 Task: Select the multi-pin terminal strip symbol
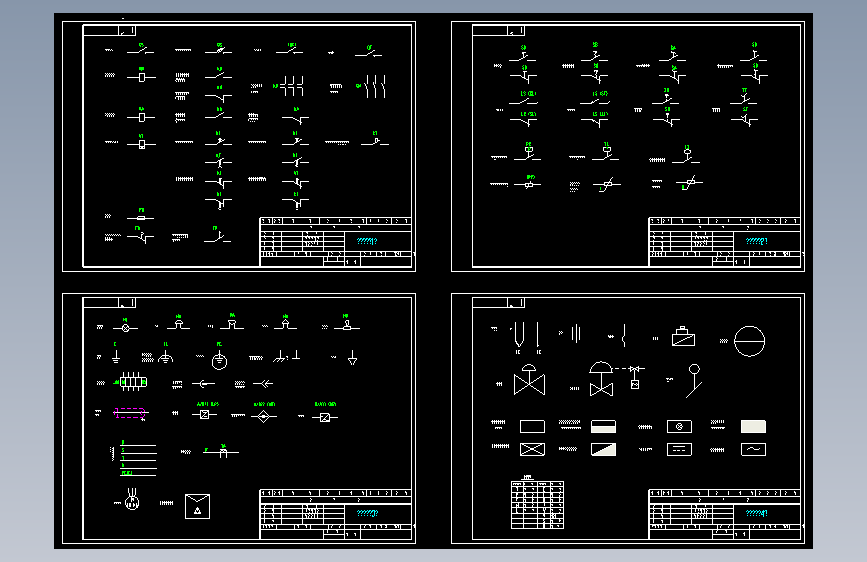[x=133, y=382]
